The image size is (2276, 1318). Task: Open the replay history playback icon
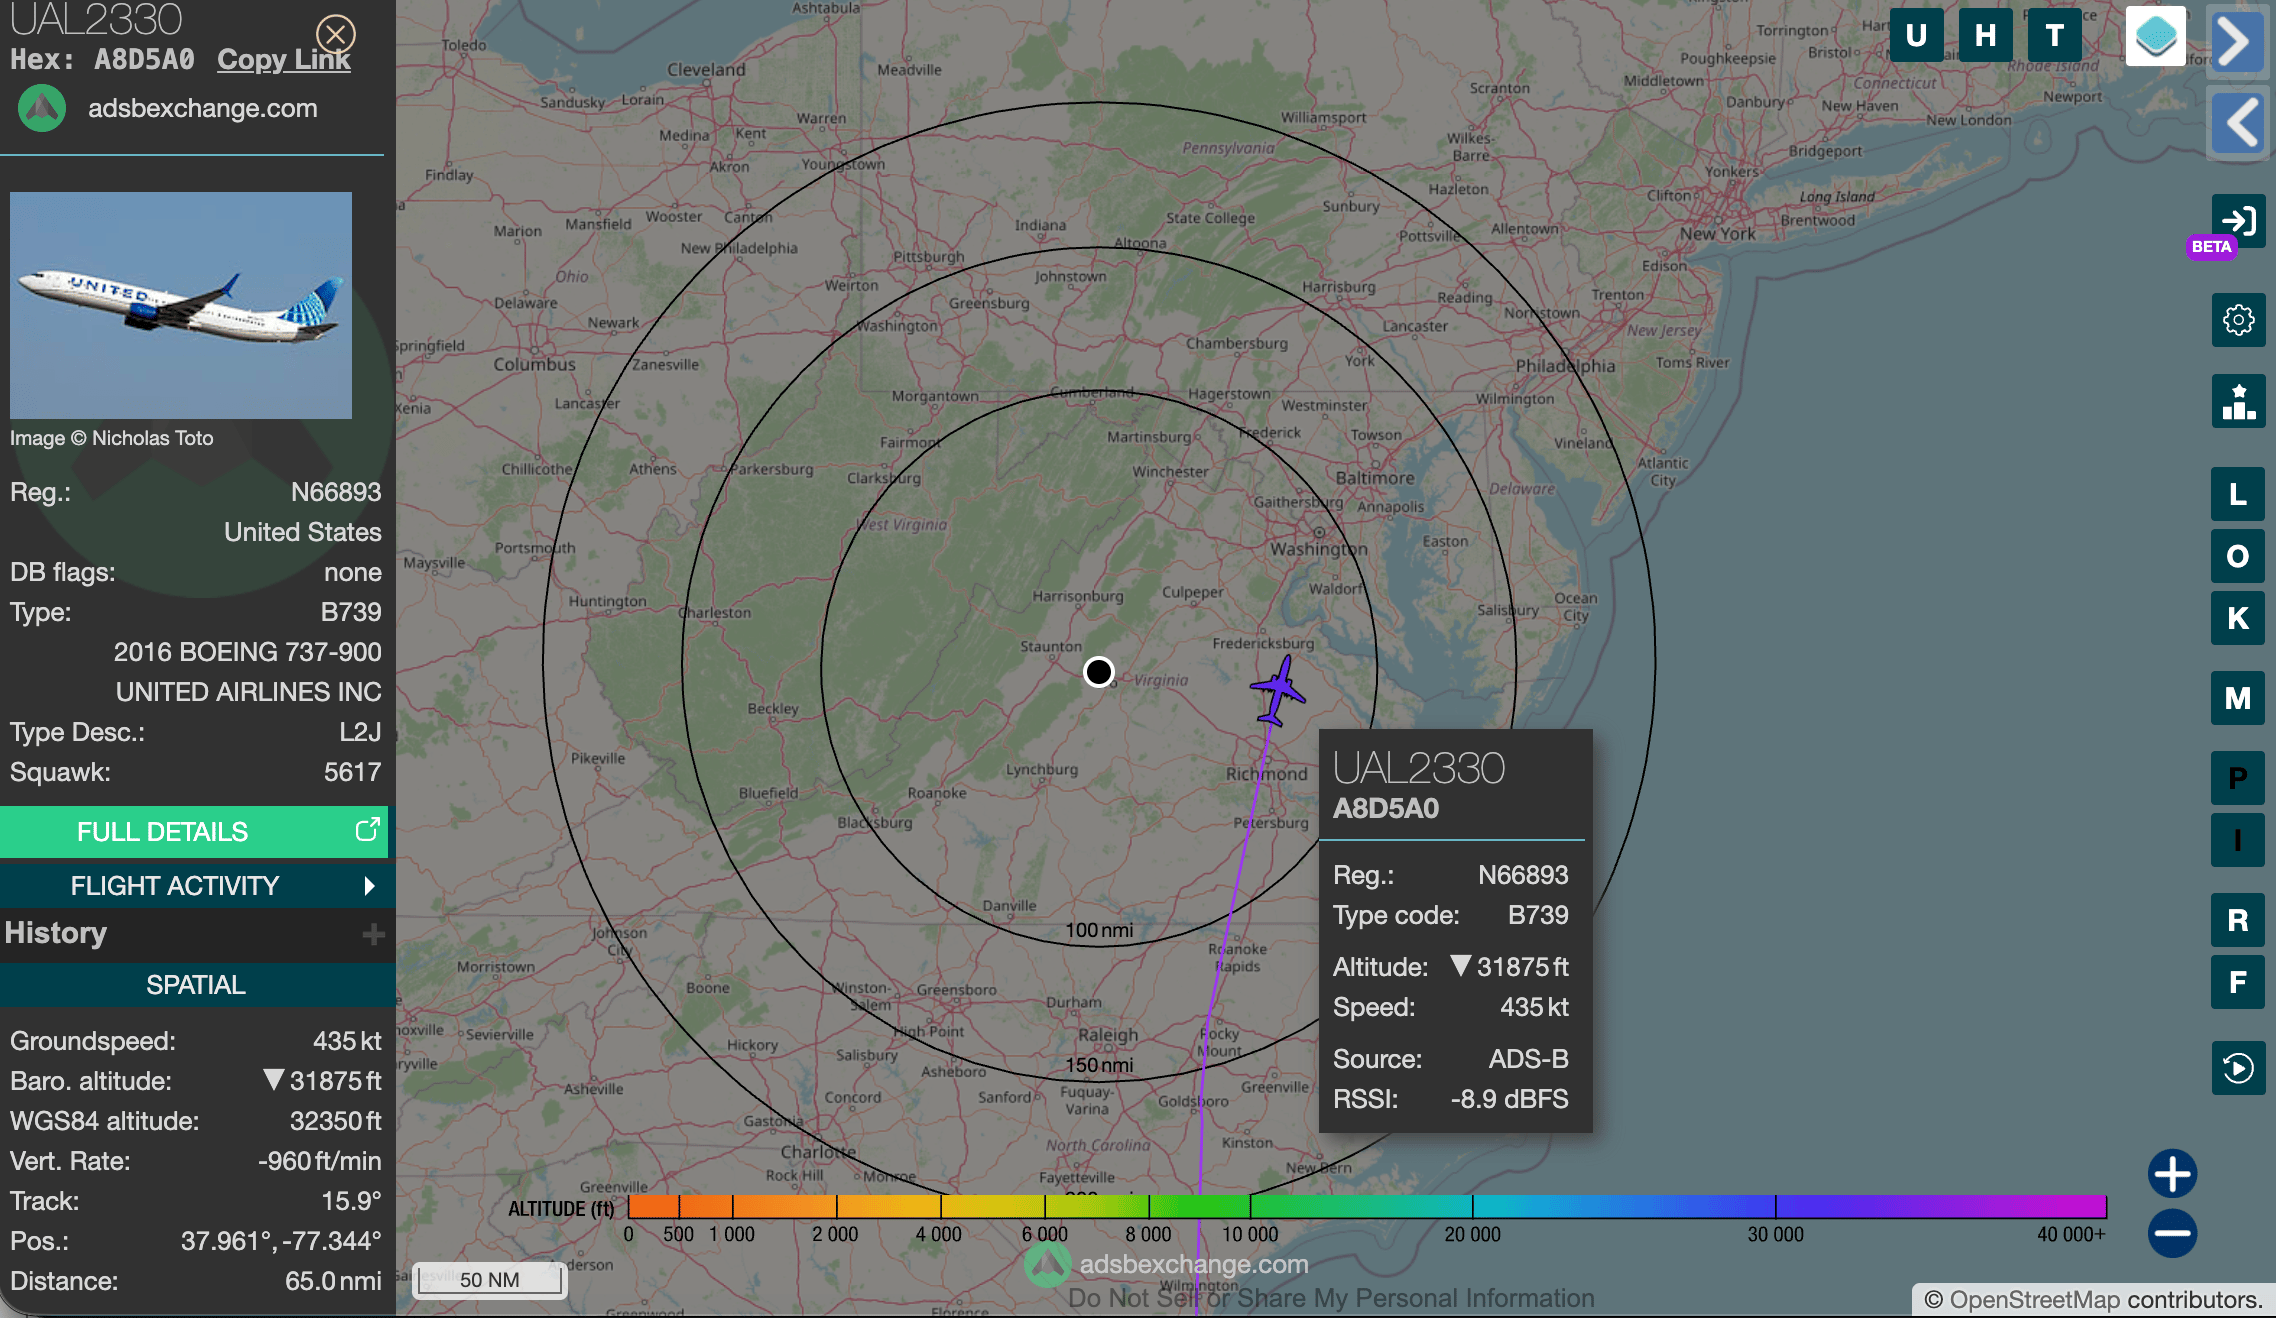point(2238,1068)
